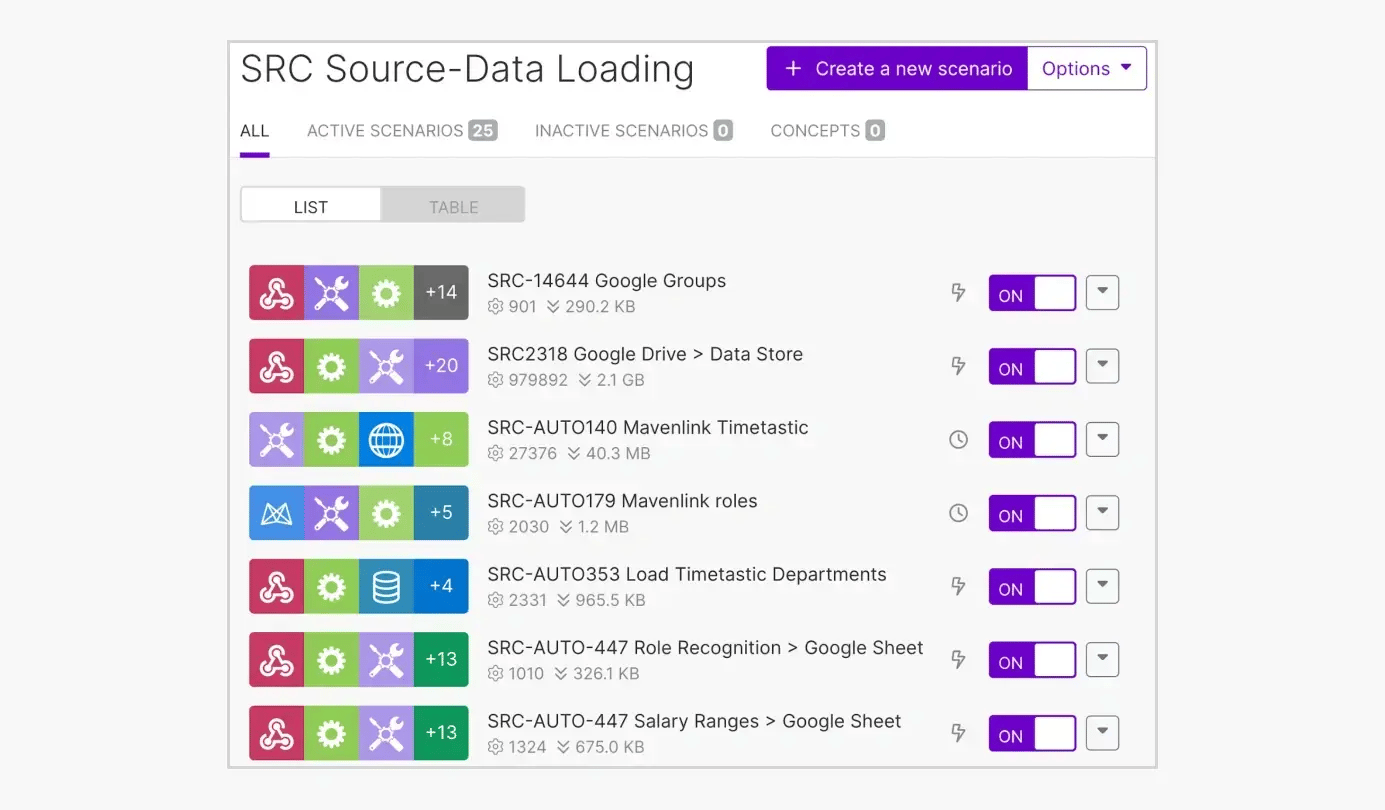1385x810 pixels.
Task: Click Create a new scenario
Action: (896, 68)
